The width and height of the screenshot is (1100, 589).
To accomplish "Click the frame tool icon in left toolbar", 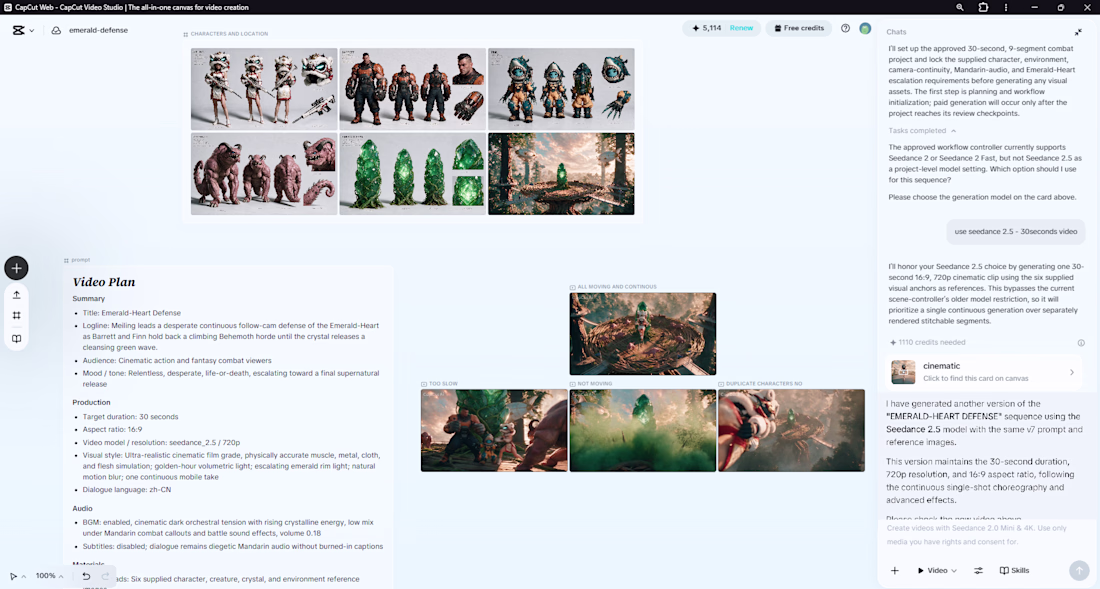I will [16, 316].
